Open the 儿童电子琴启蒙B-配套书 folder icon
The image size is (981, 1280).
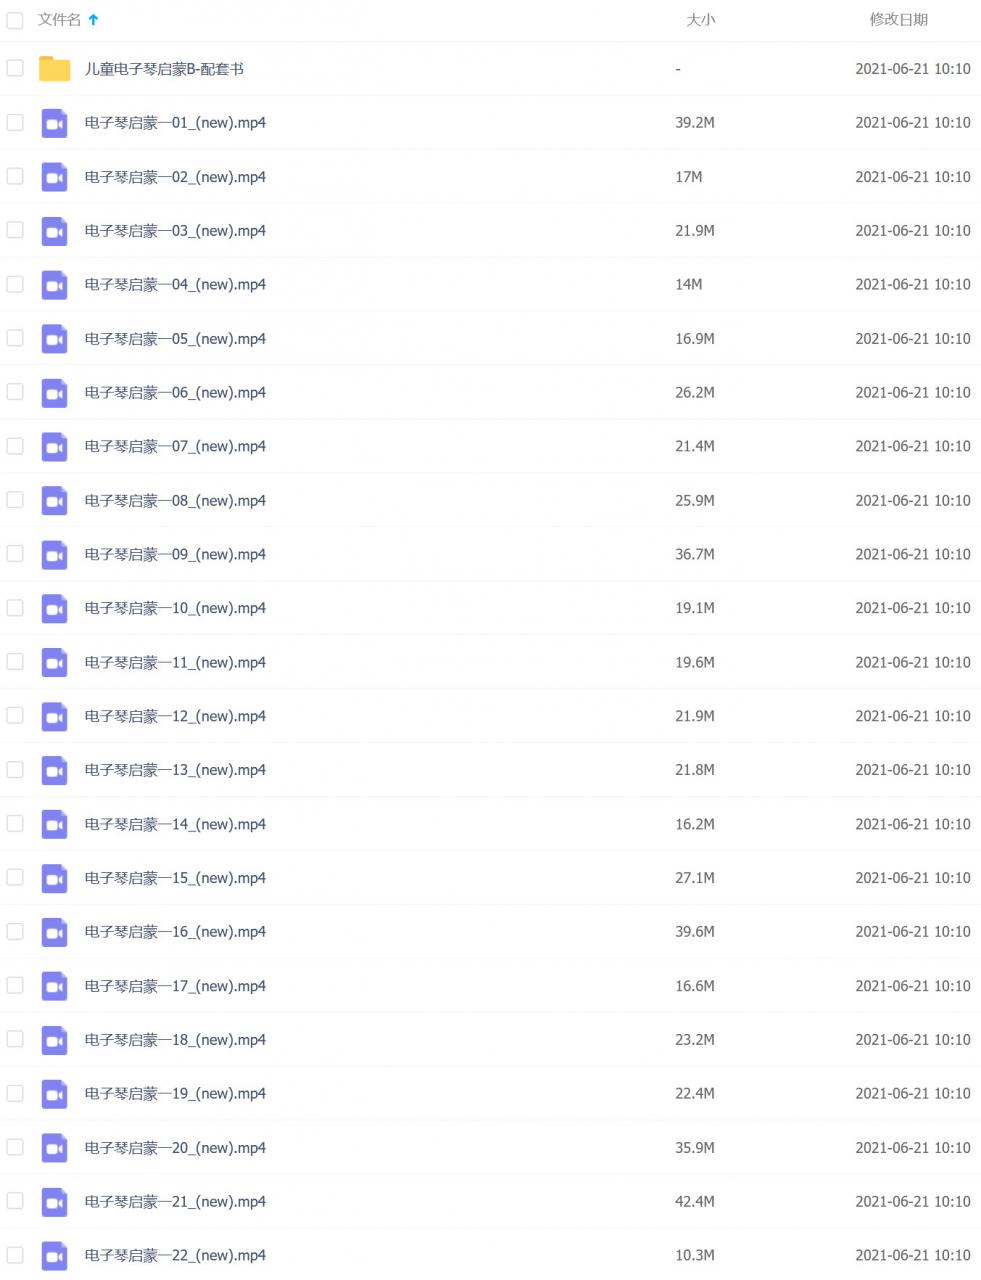click(54, 69)
